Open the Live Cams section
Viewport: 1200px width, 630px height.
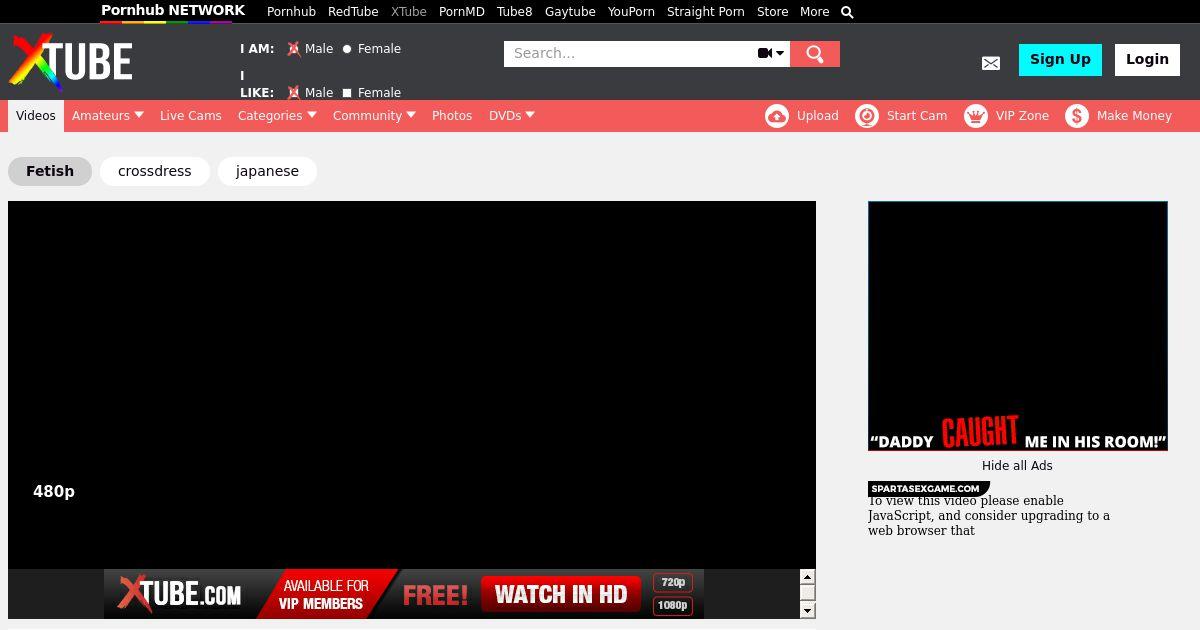click(191, 116)
